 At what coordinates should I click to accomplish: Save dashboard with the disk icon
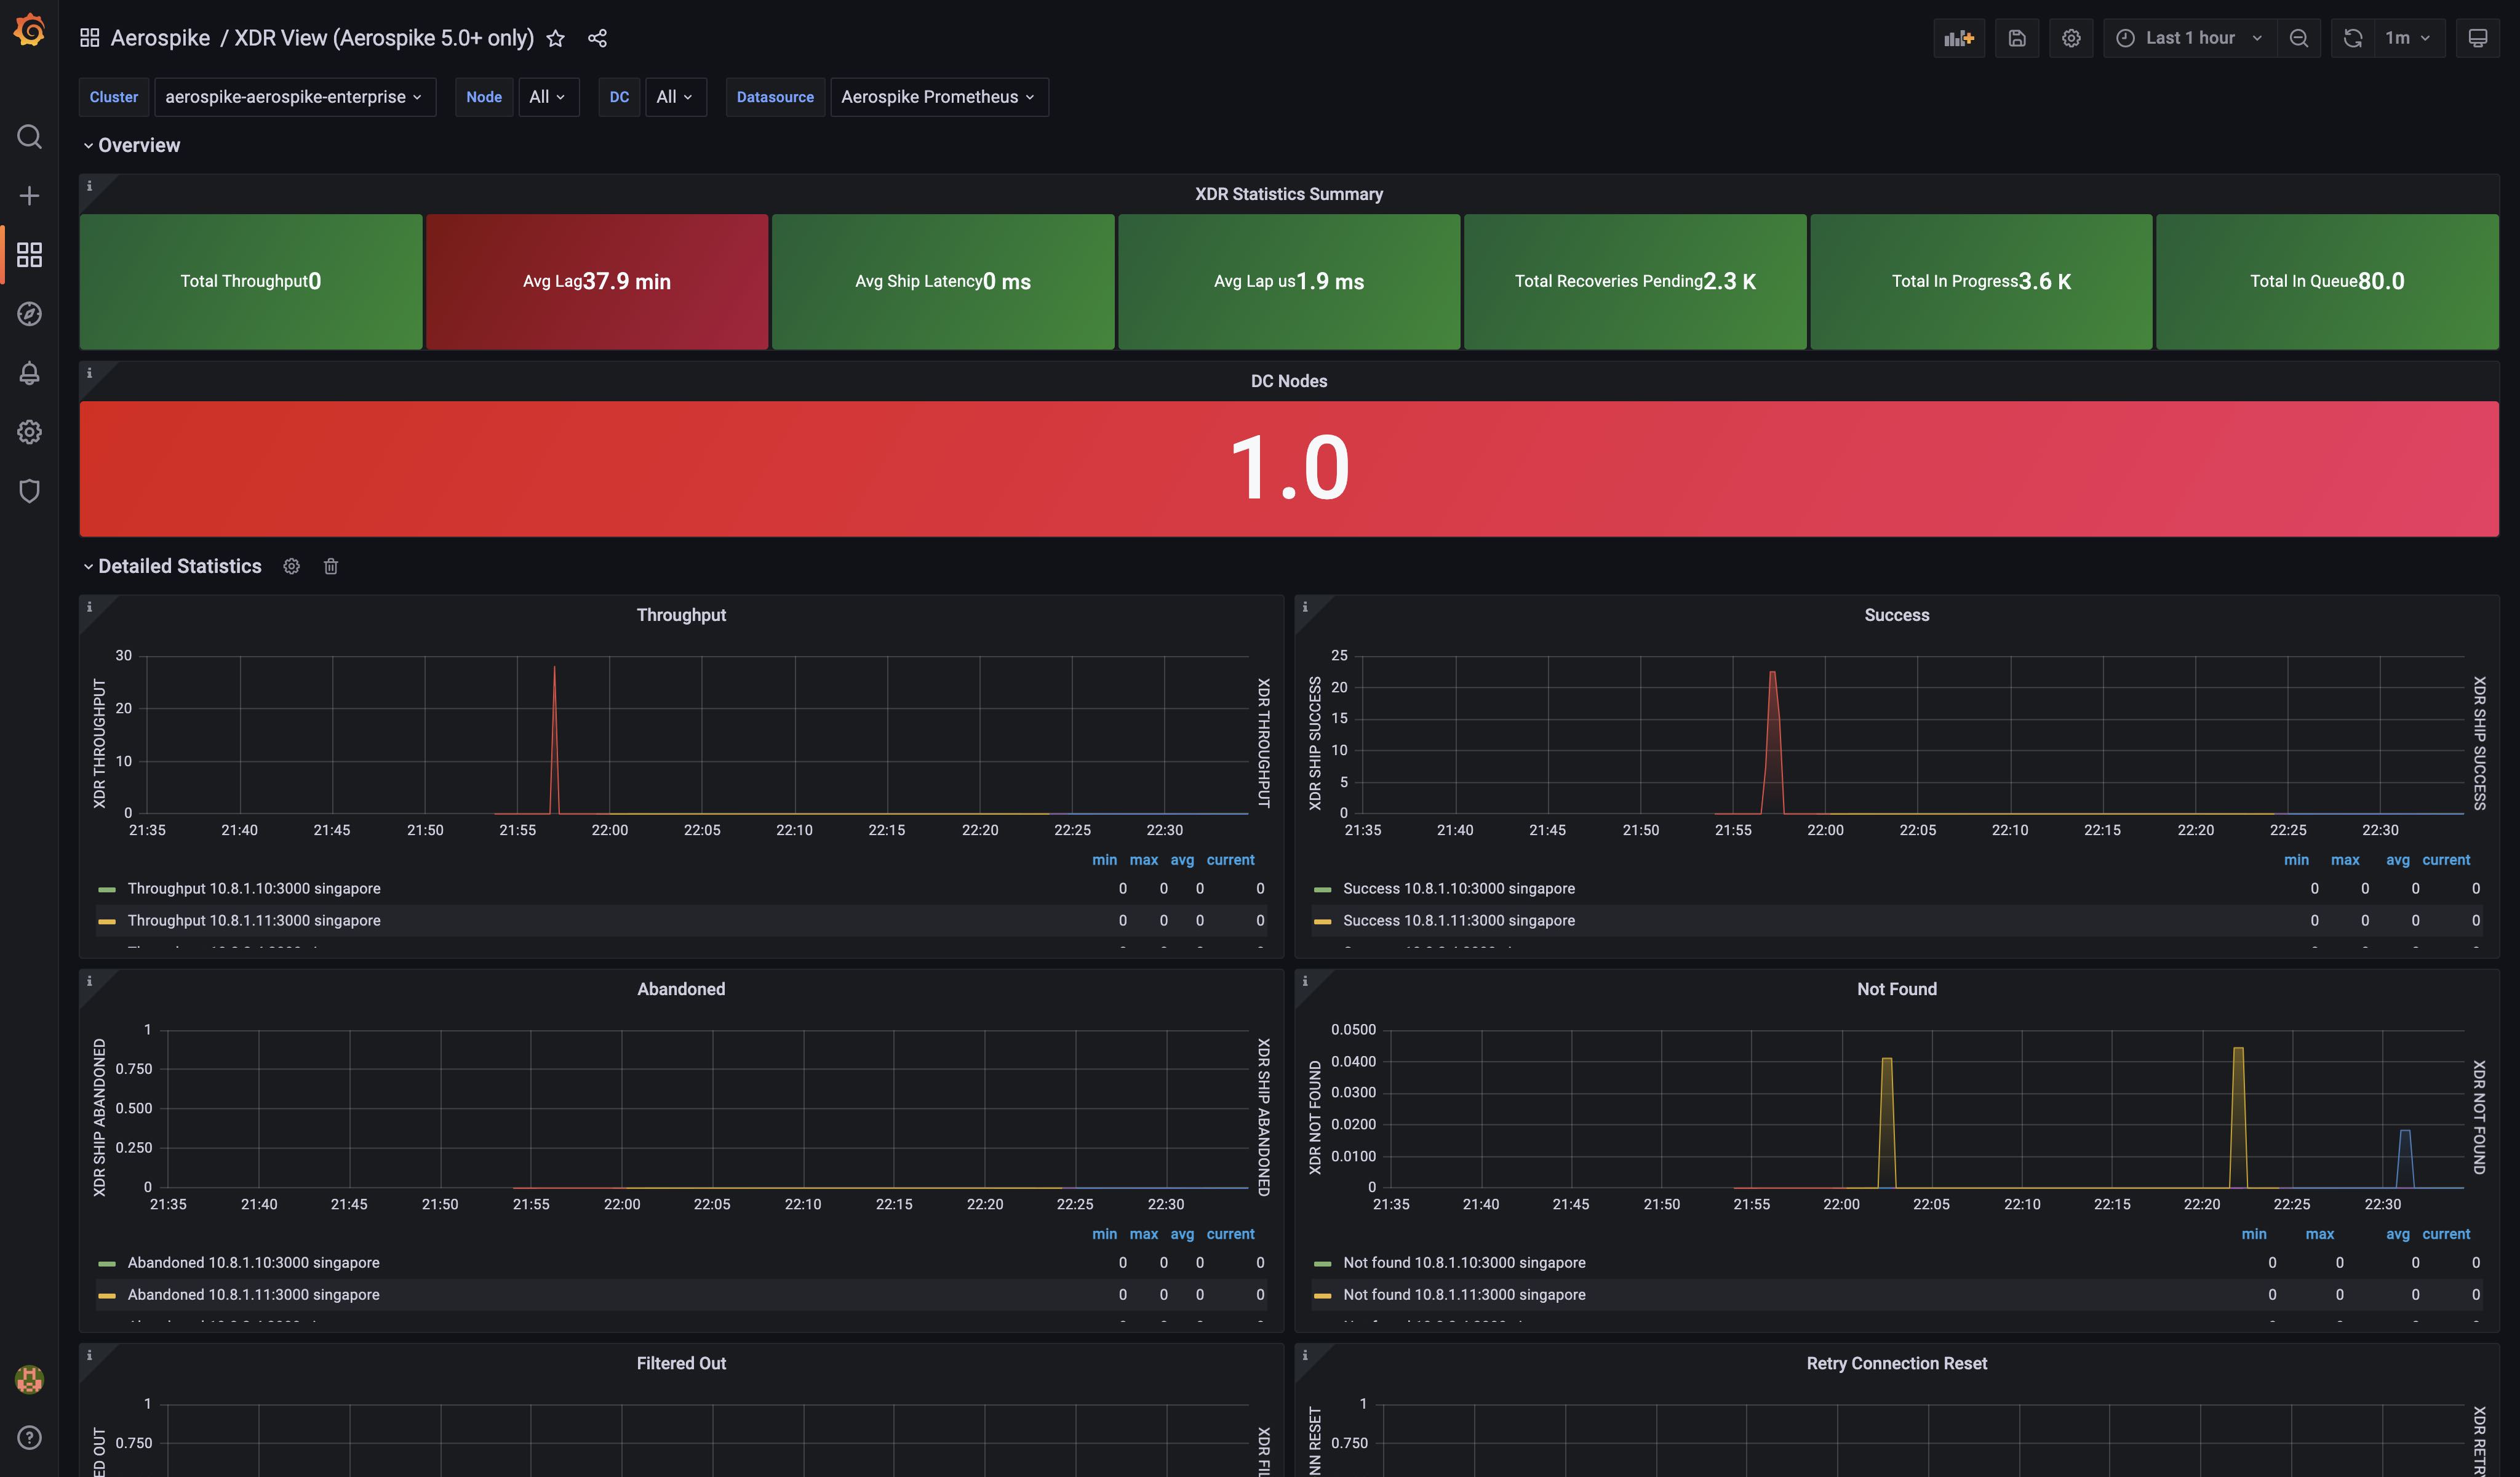(2016, 38)
